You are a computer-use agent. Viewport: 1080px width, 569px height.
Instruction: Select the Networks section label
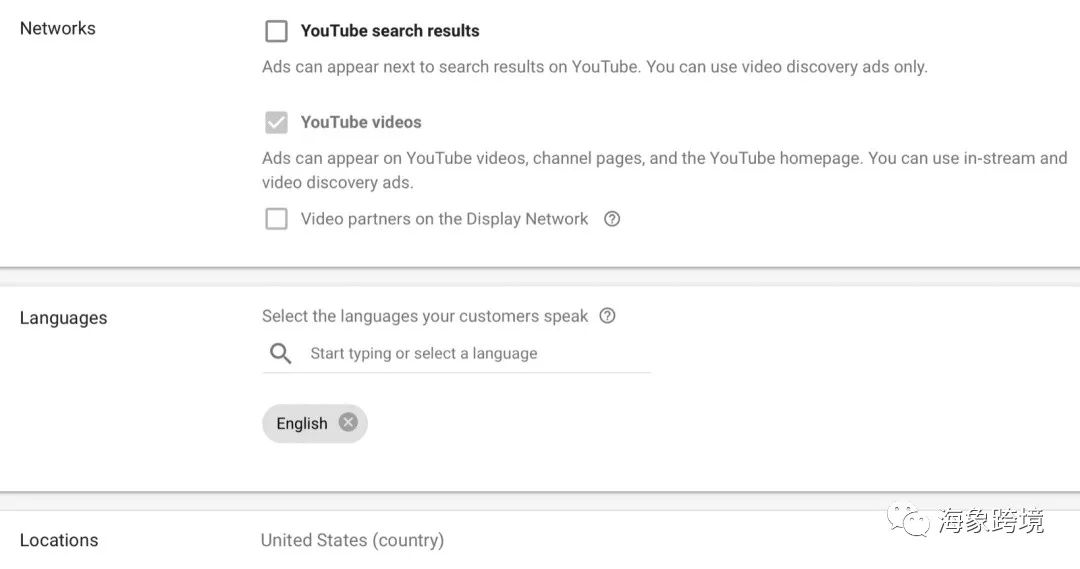coord(58,28)
